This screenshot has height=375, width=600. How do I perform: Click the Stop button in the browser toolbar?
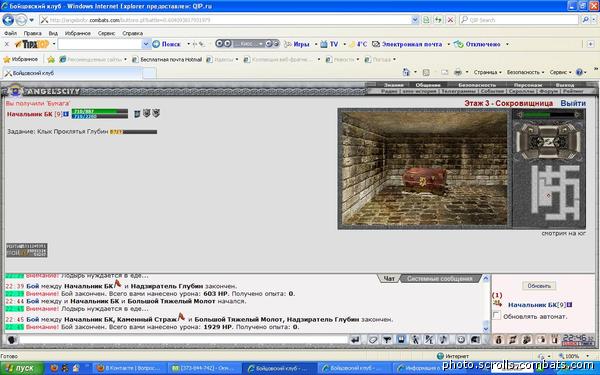coord(450,20)
